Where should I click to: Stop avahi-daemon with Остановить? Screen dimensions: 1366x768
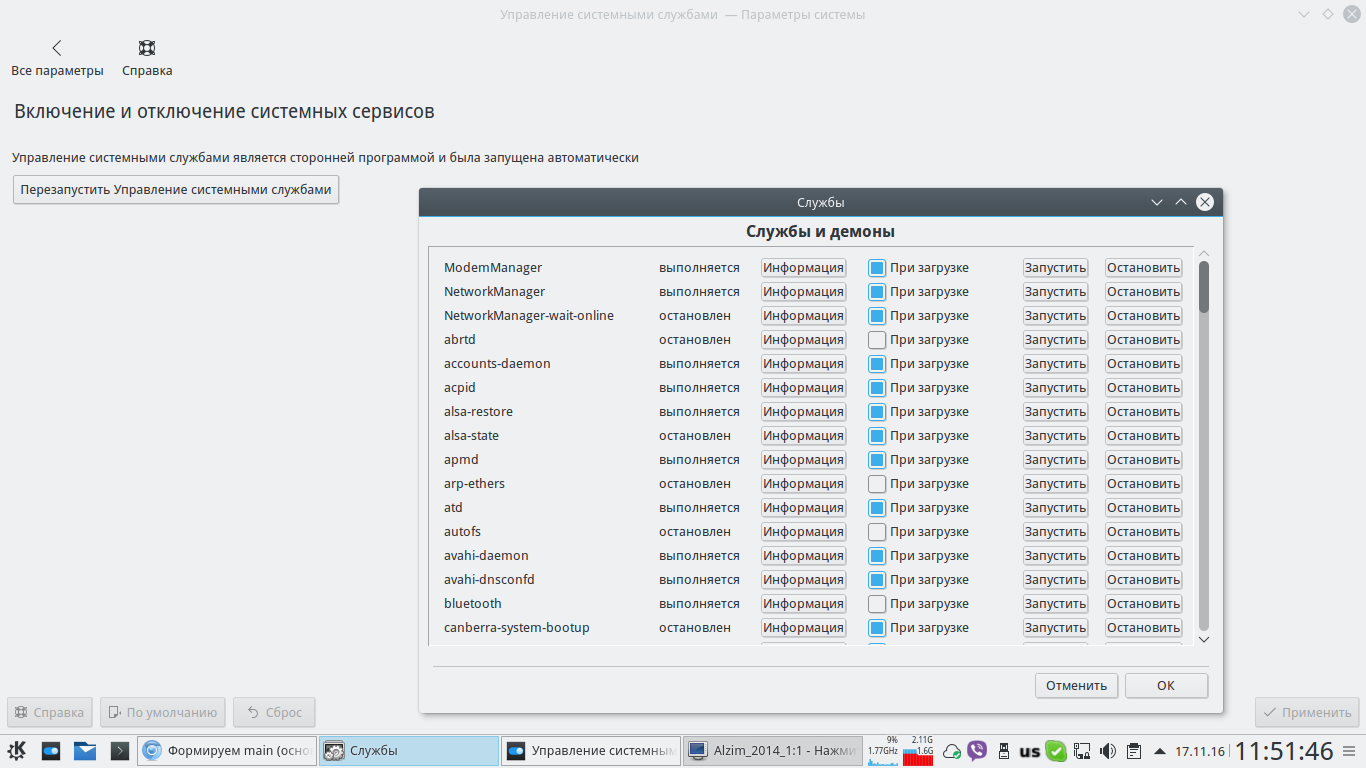point(1143,556)
